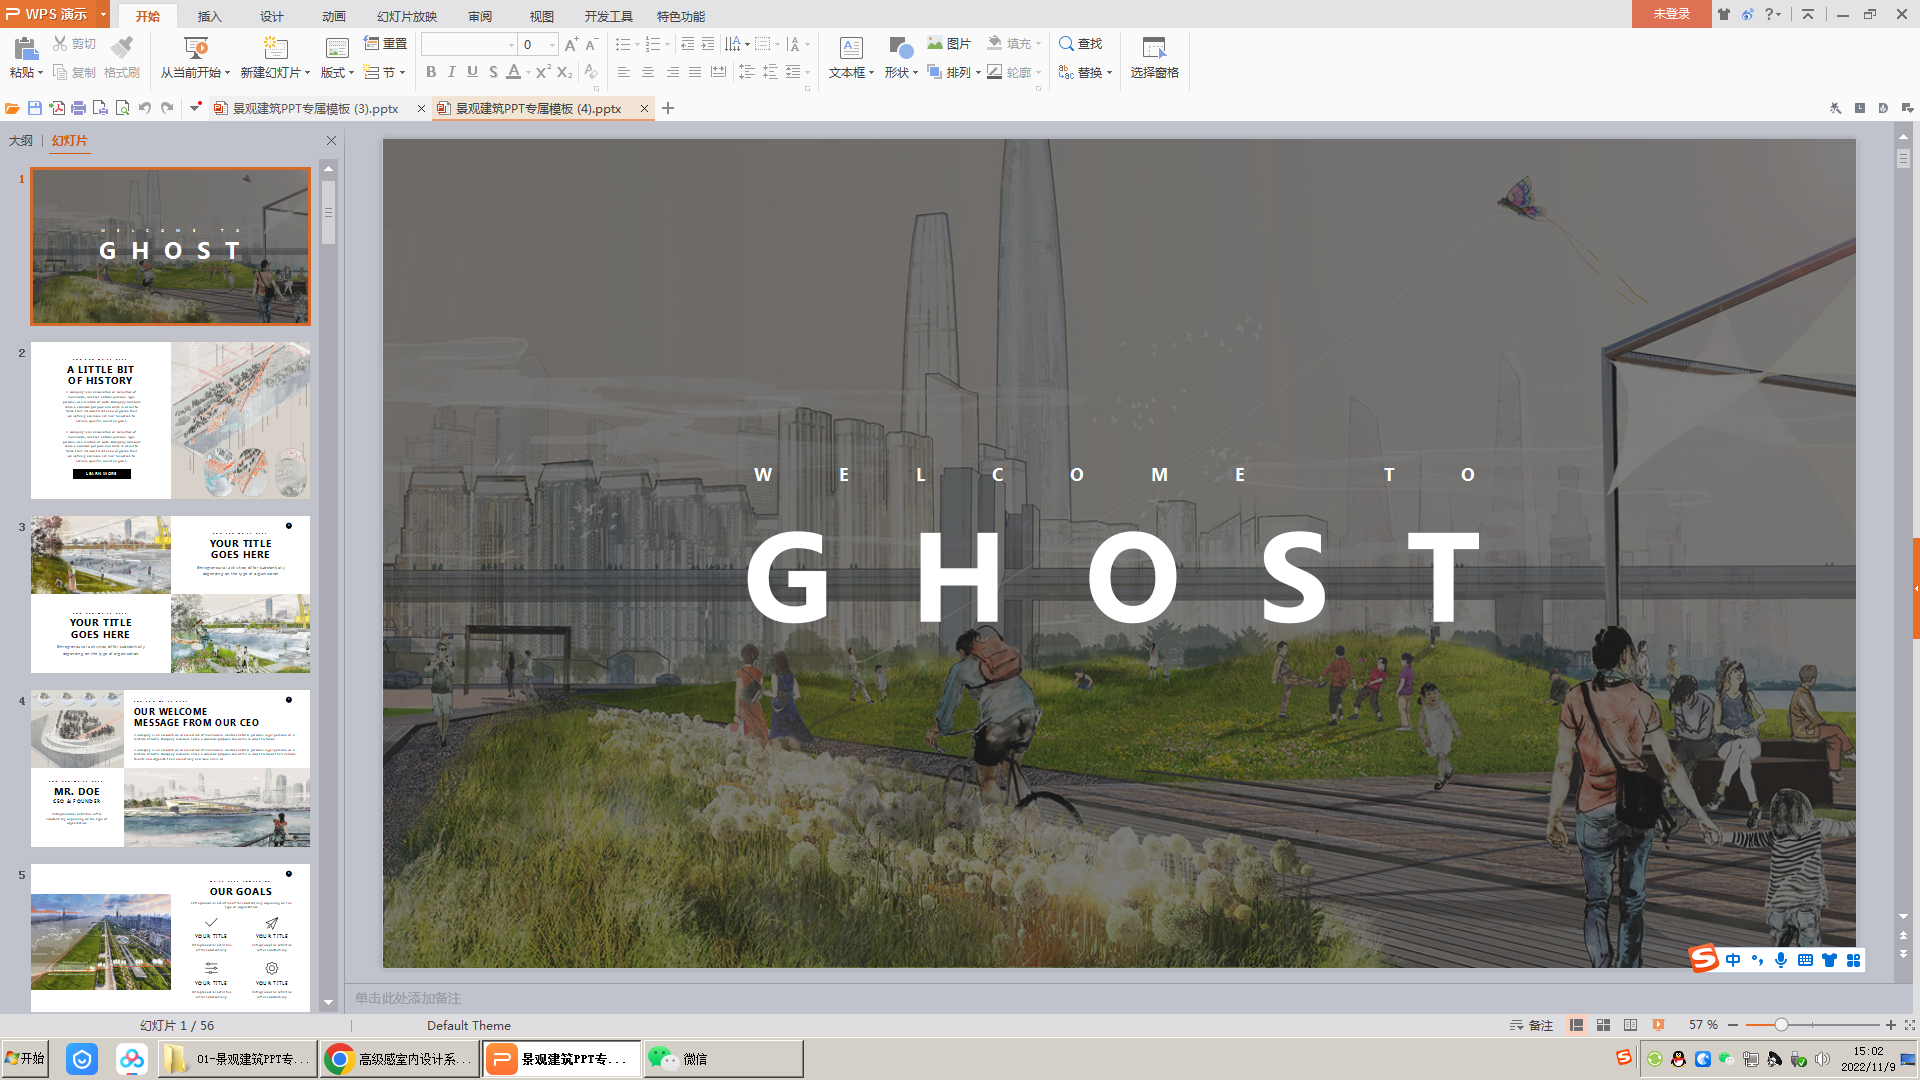
Task: Toggle Subscript formatting
Action: (565, 72)
